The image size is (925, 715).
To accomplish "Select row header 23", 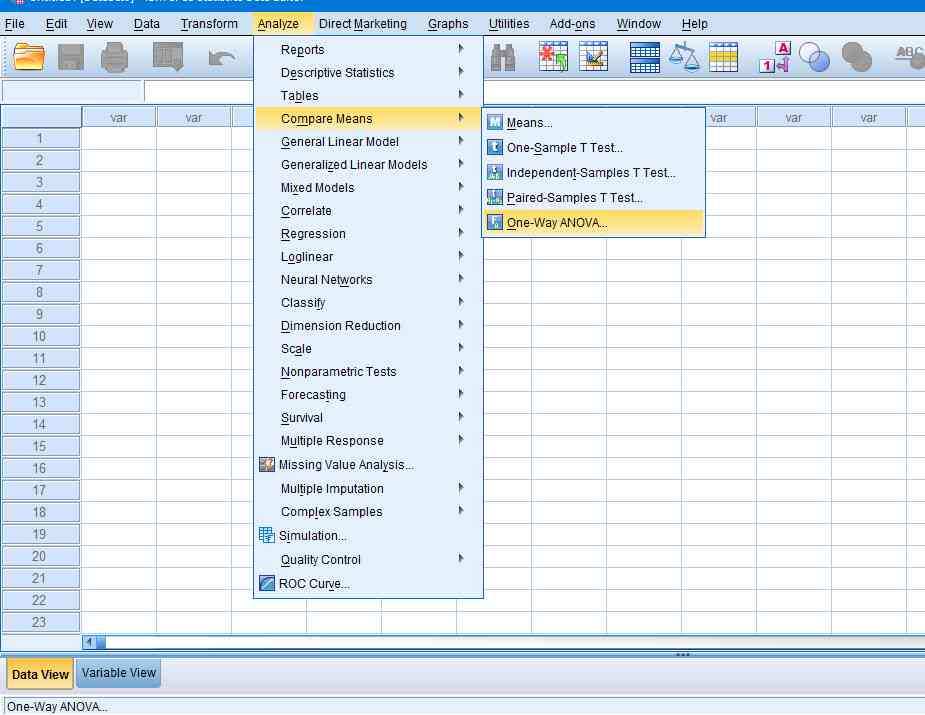I will tap(40, 622).
